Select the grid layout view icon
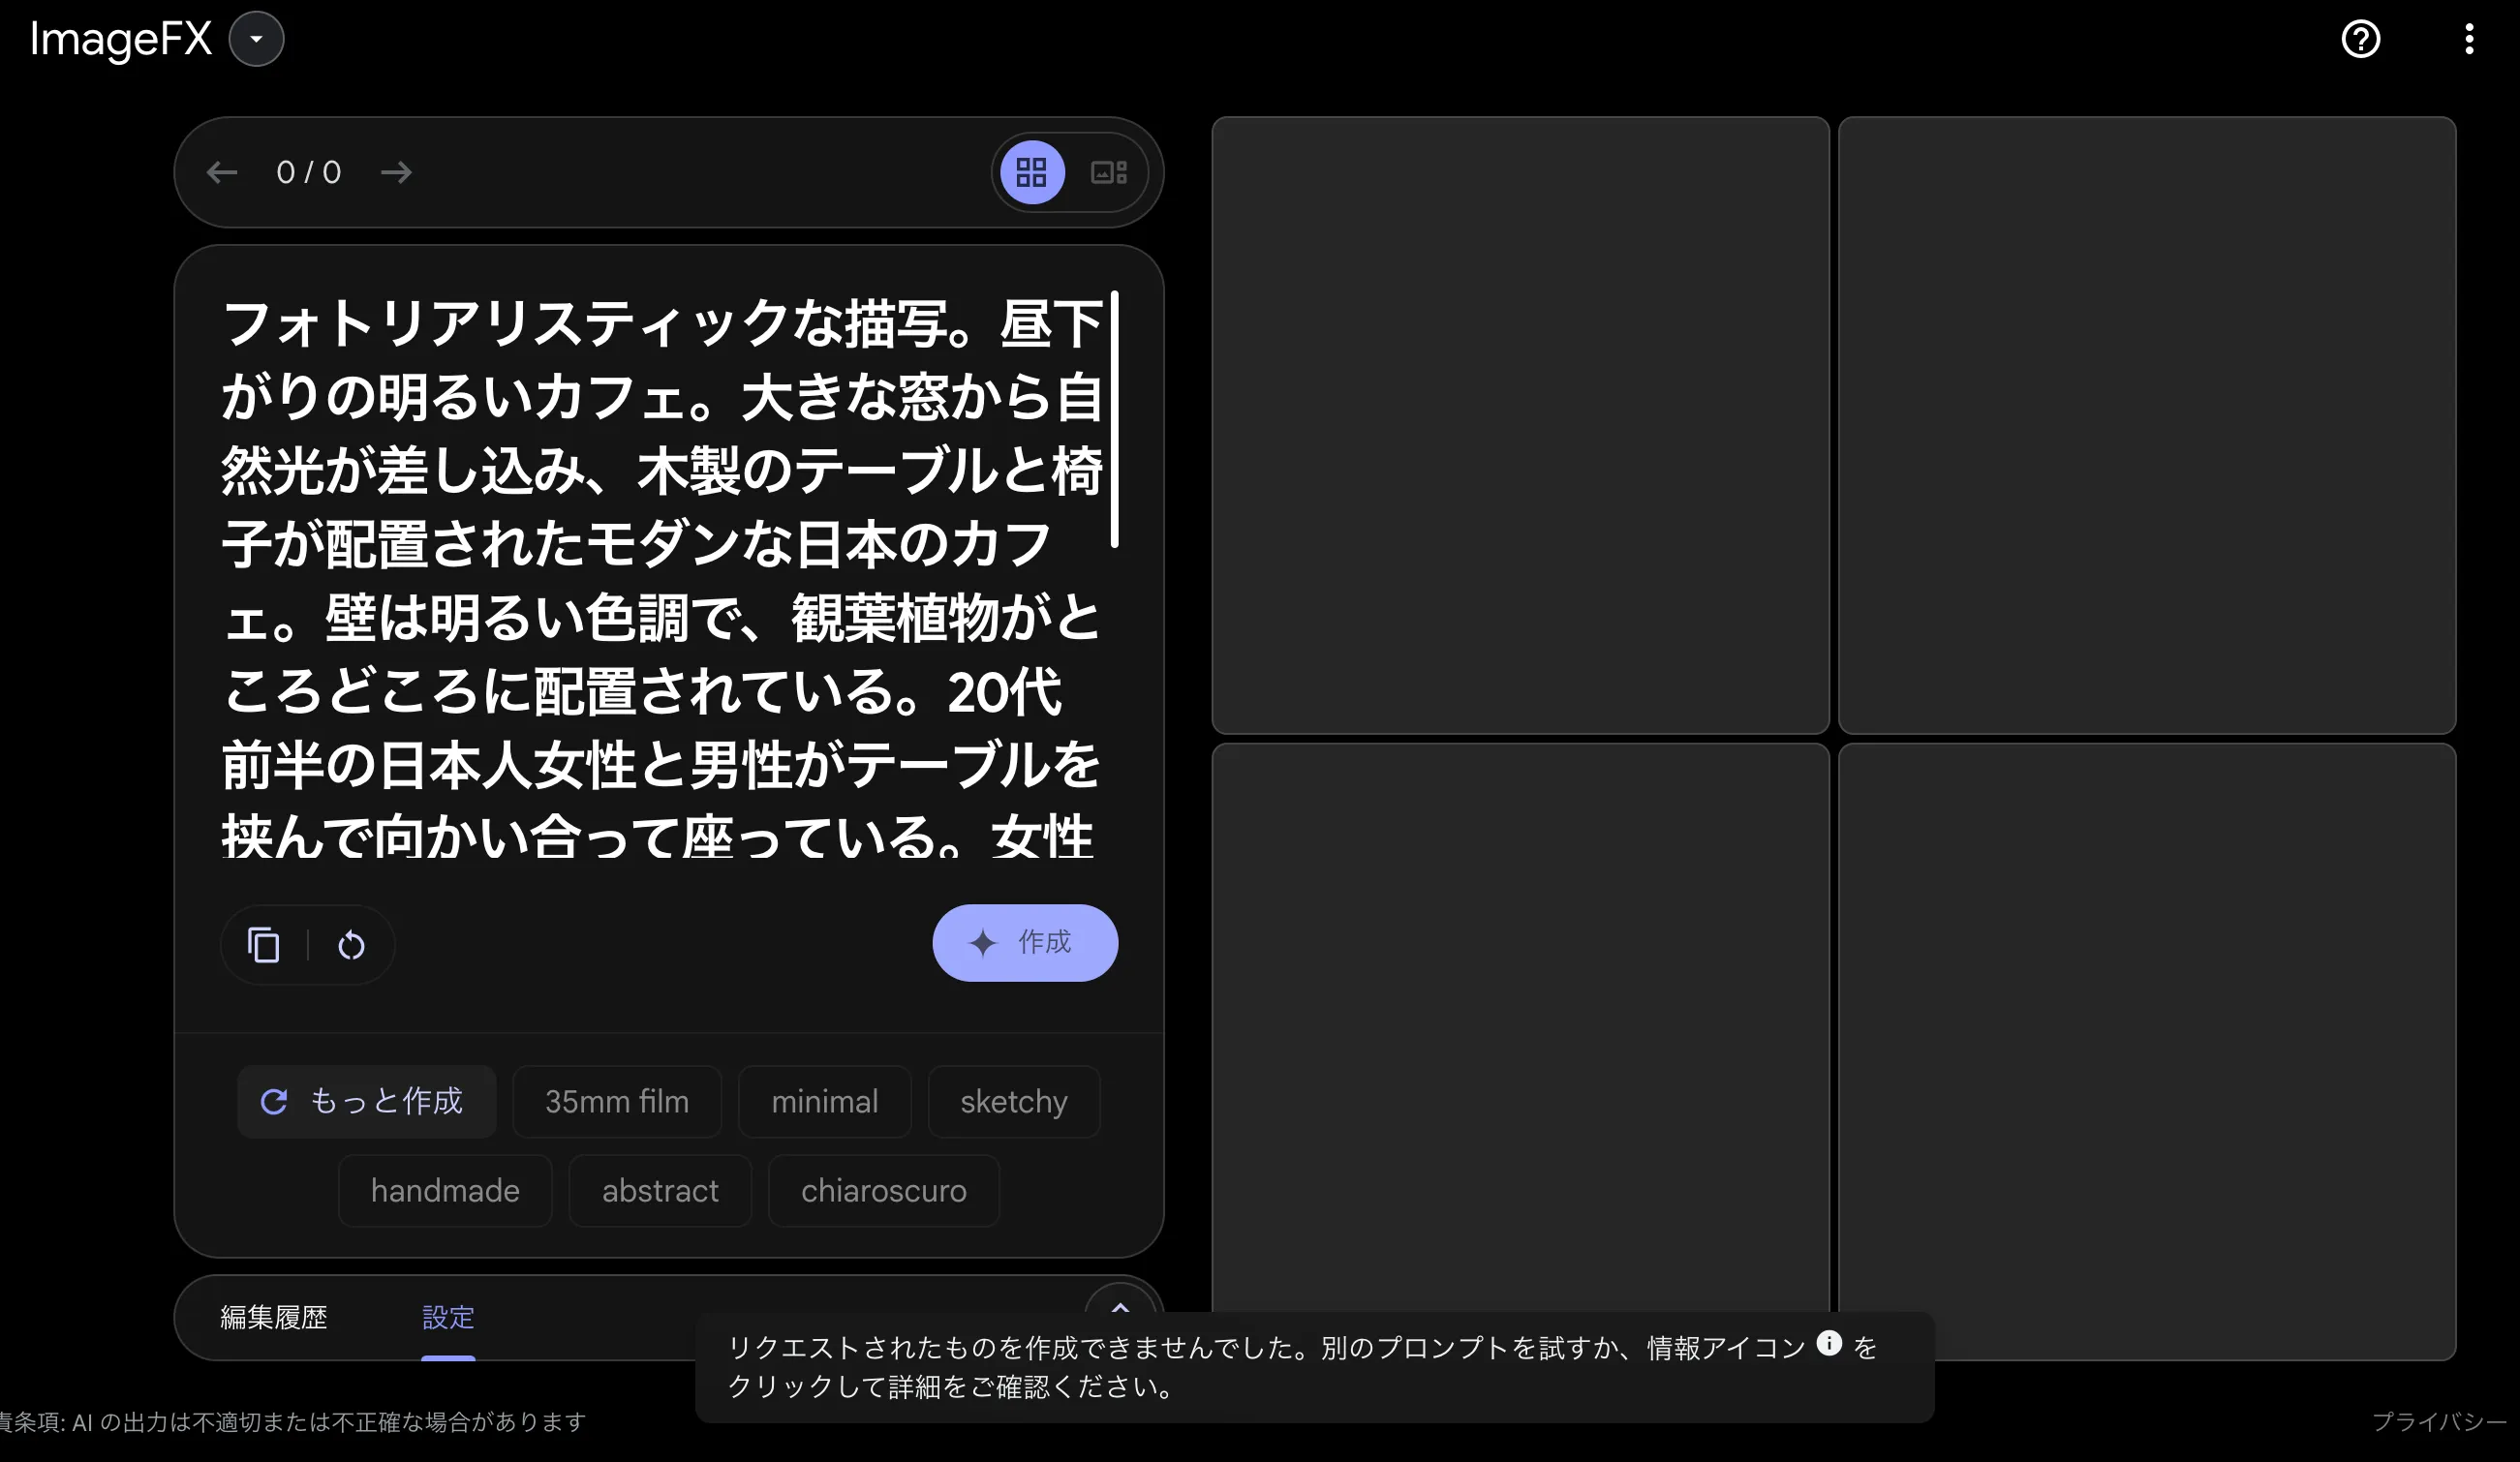The image size is (2520, 1462). coord(1031,172)
